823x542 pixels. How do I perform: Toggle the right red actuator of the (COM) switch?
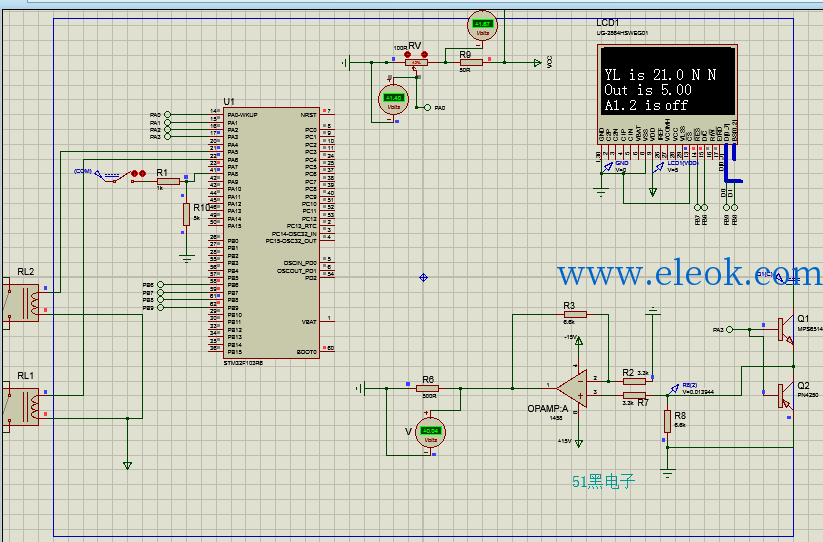coord(142,173)
